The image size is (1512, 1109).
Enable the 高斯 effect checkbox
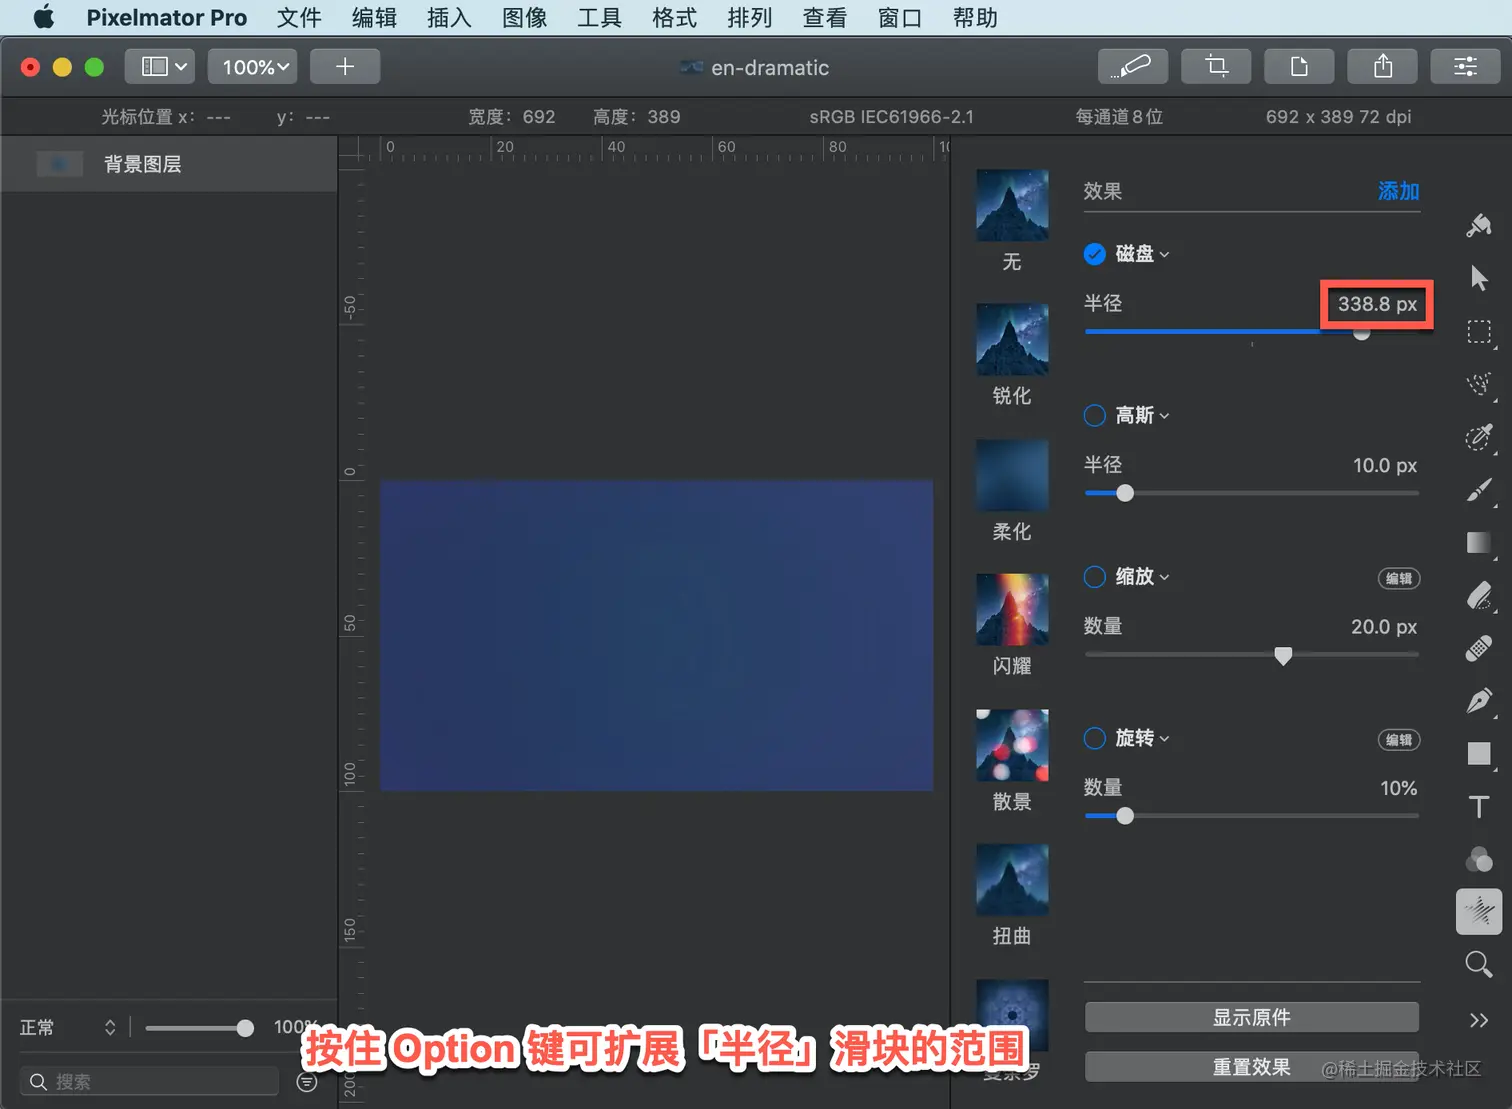(x=1095, y=415)
